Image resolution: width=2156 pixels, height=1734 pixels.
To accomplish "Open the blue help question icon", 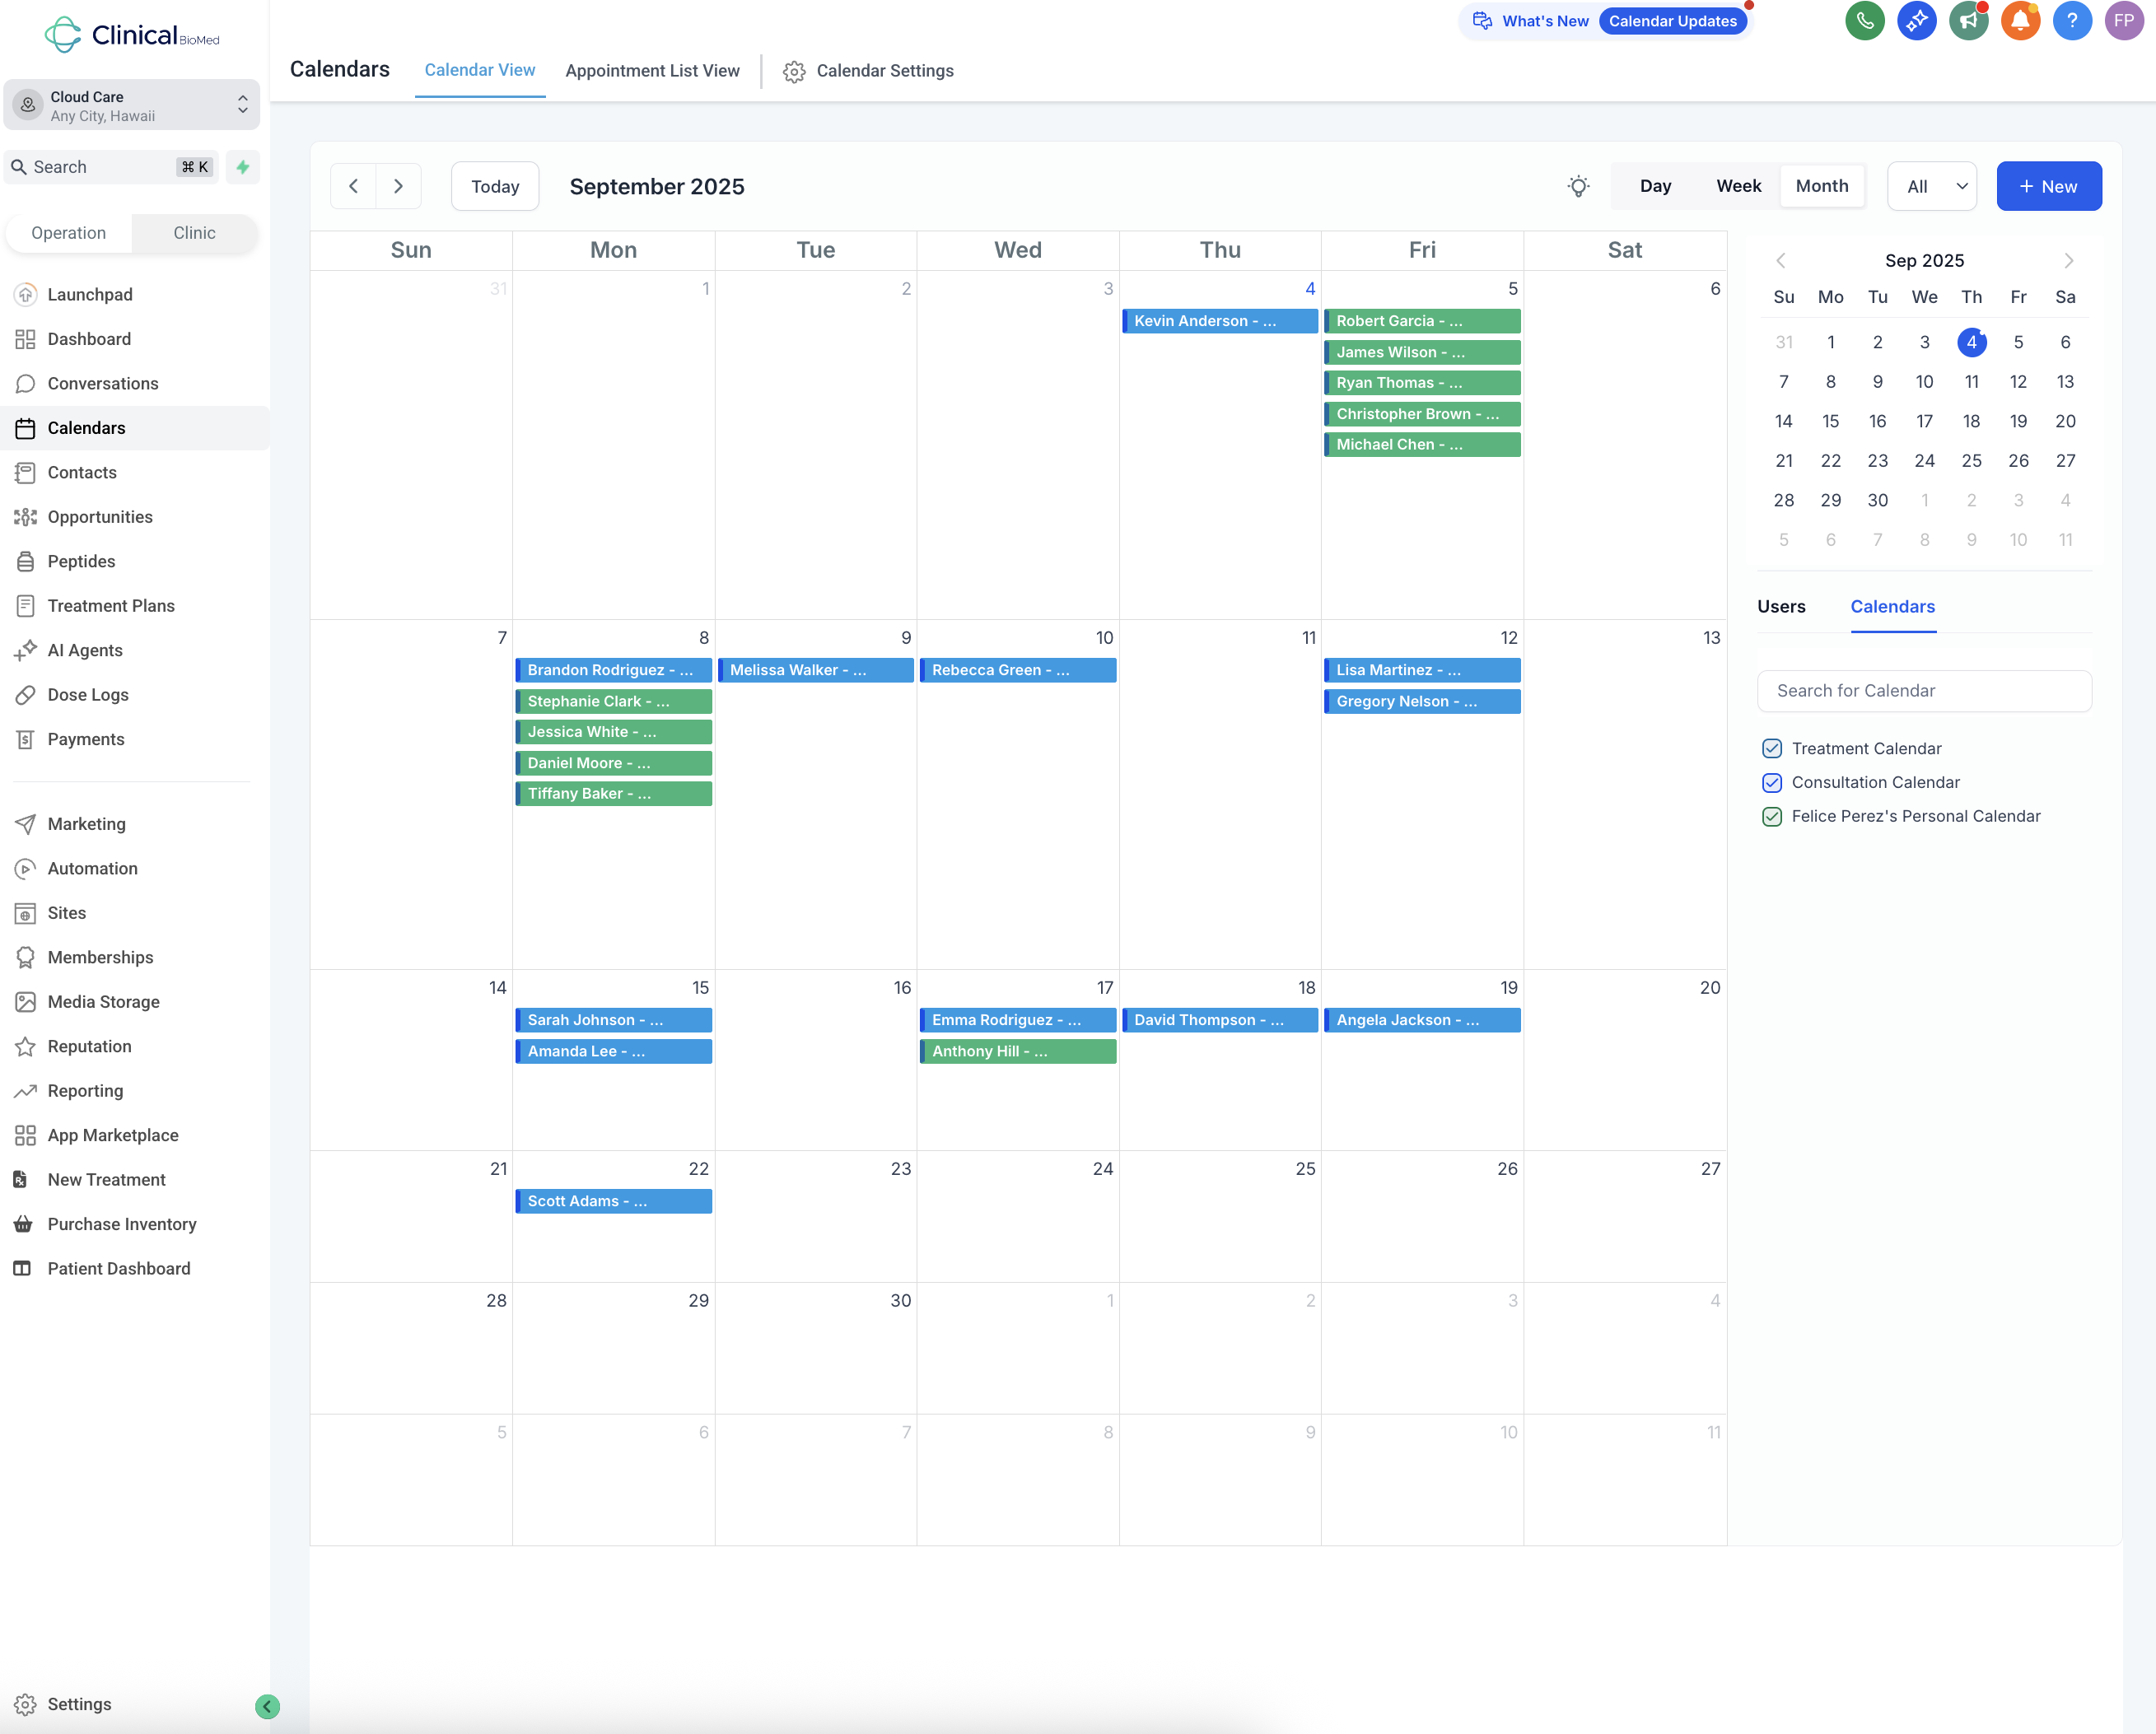I will (x=2071, y=21).
